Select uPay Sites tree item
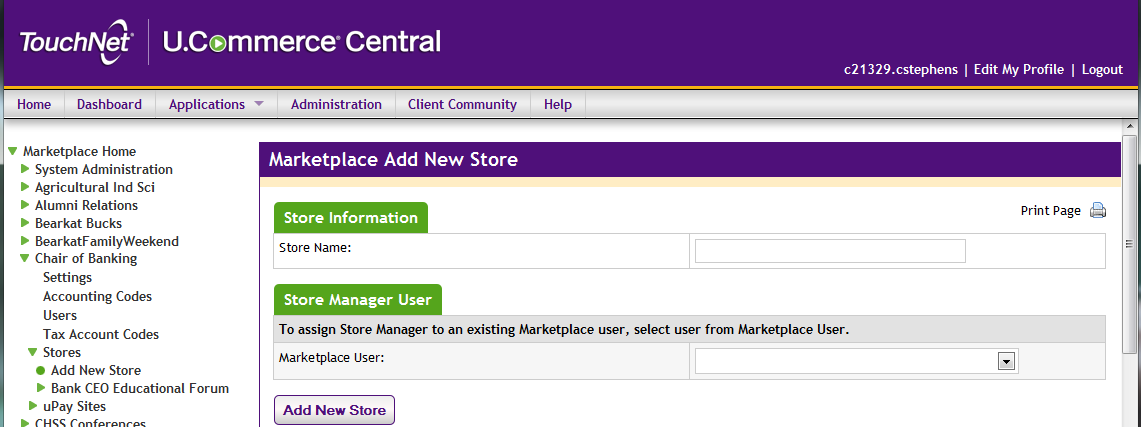This screenshot has height=427, width=1141. pyautogui.click(x=74, y=407)
